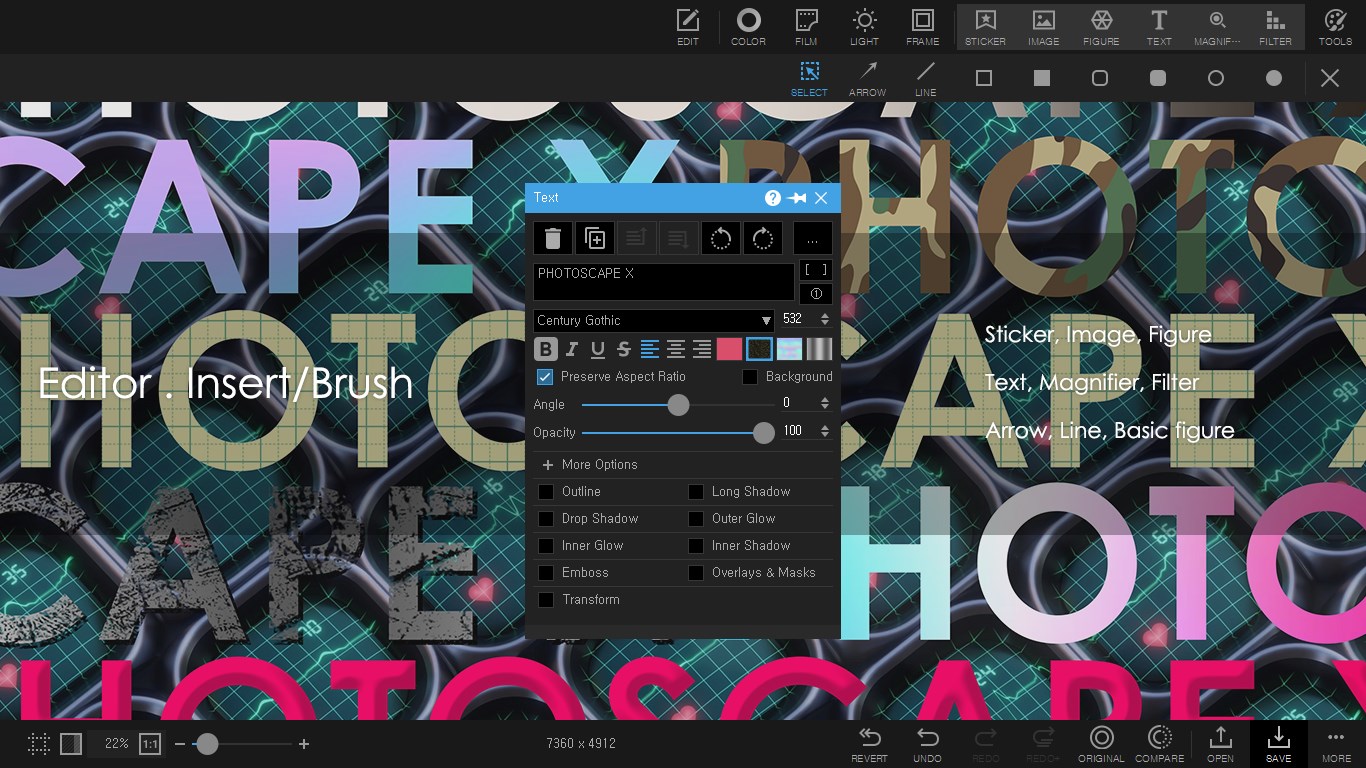Select the Magnifier tool
Image resolution: width=1366 pixels, height=768 pixels.
1217,26
